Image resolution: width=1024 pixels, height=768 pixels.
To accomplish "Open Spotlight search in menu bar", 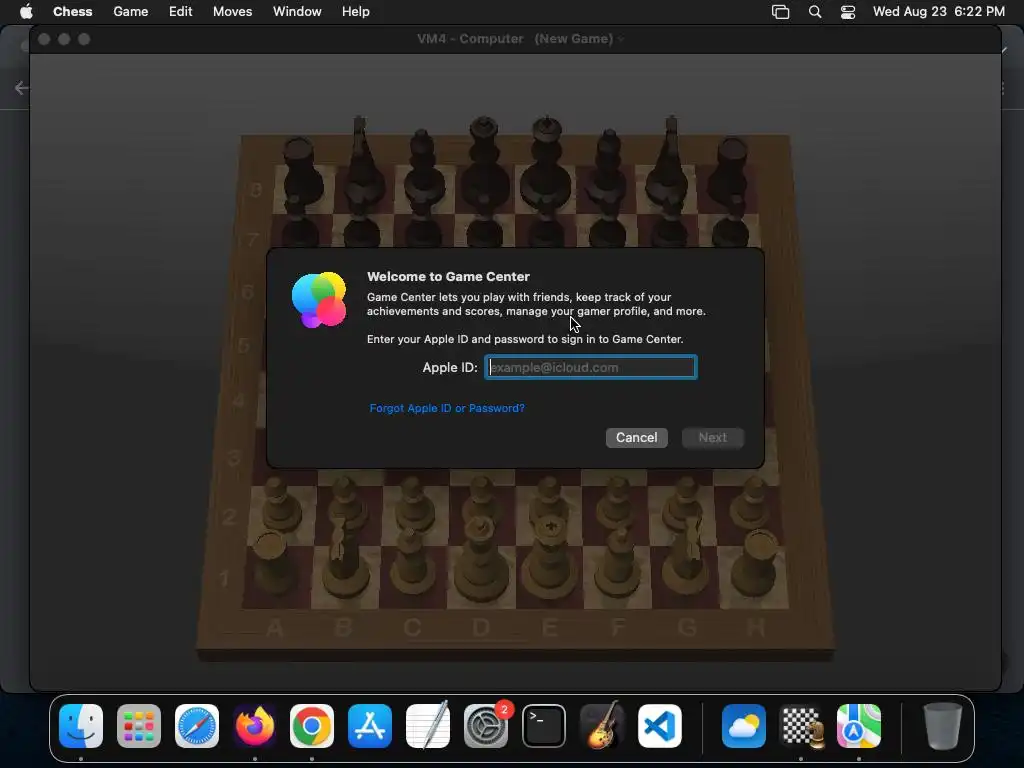I will point(815,12).
